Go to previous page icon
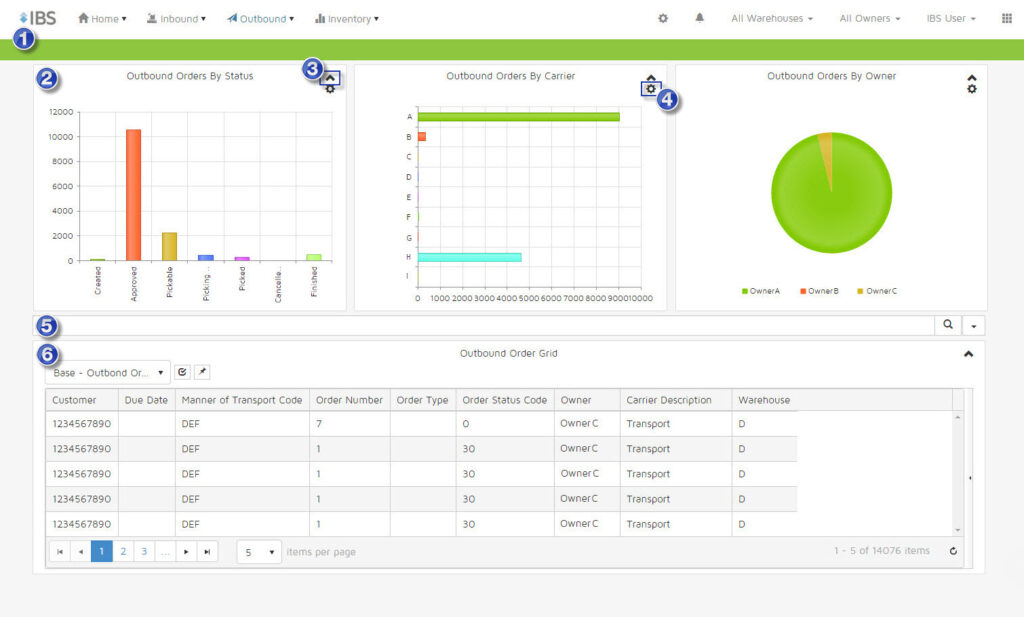 [80, 552]
